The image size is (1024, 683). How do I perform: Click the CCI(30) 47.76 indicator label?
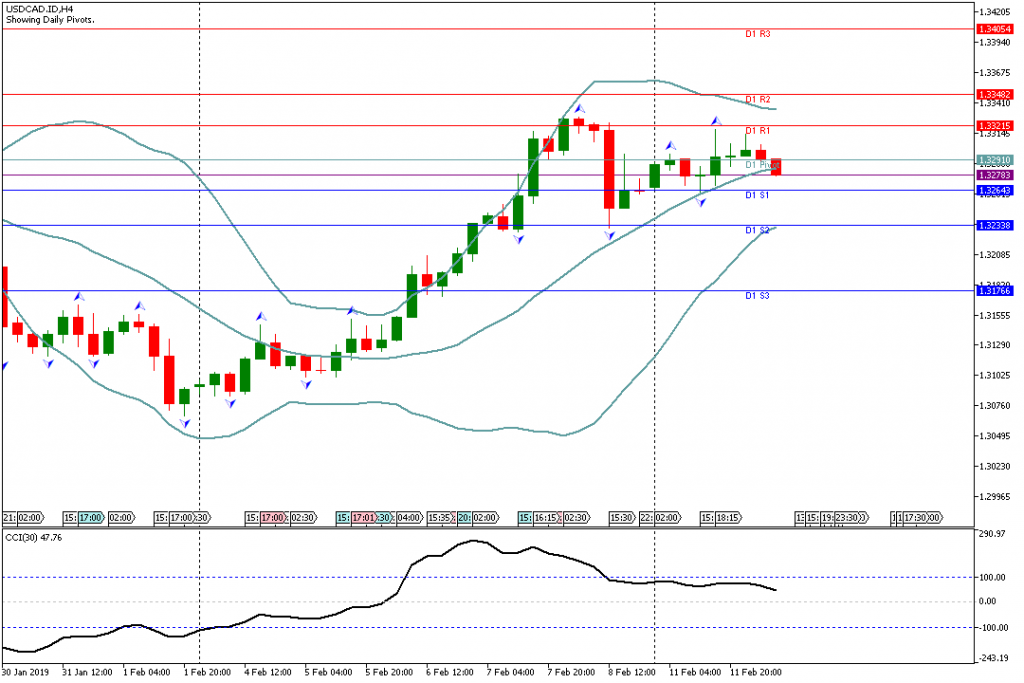pyautogui.click(x=34, y=537)
